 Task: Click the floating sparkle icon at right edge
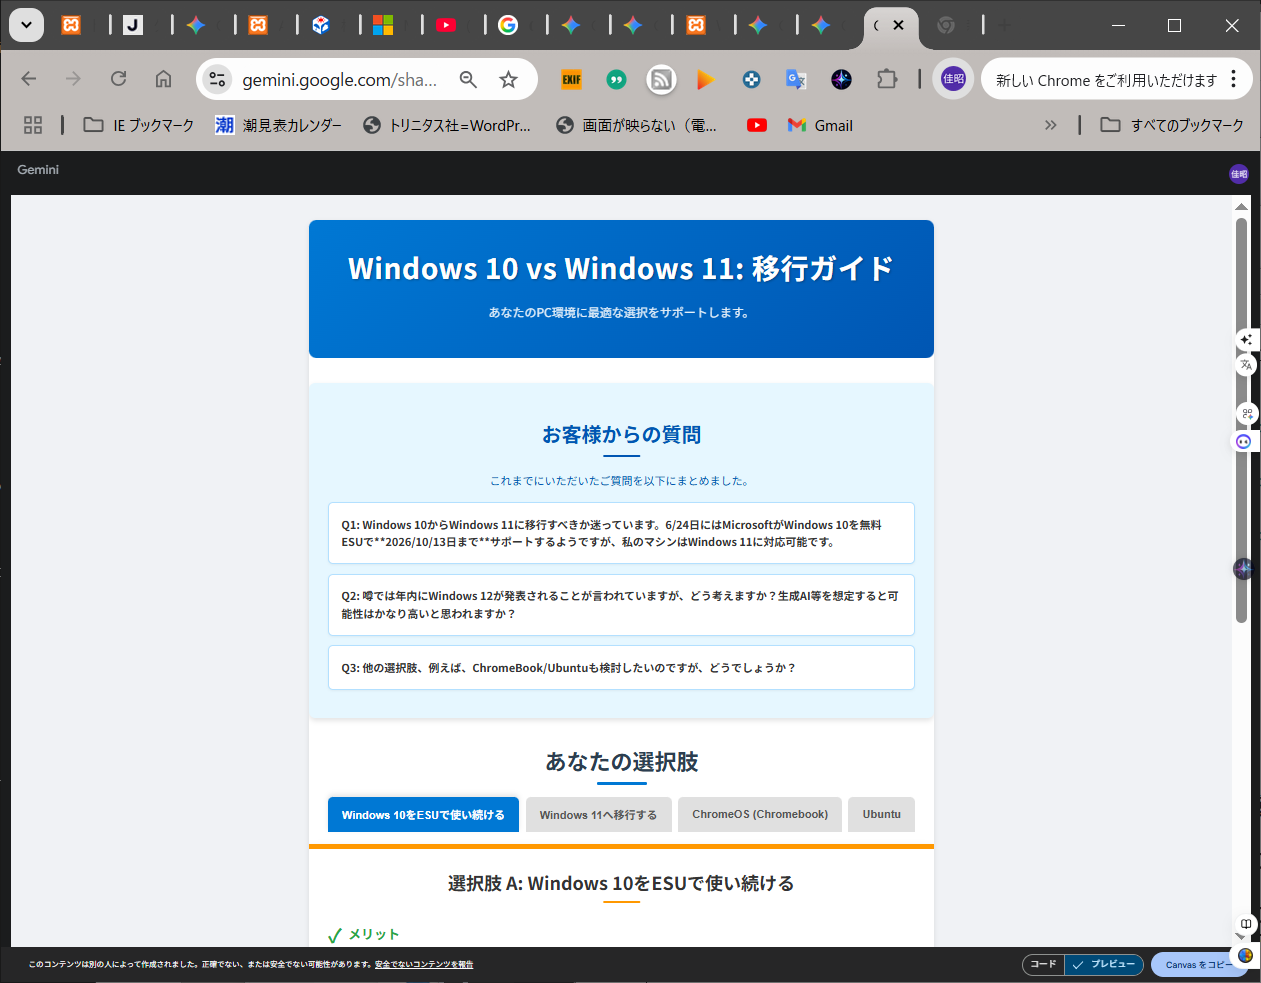[1246, 340]
